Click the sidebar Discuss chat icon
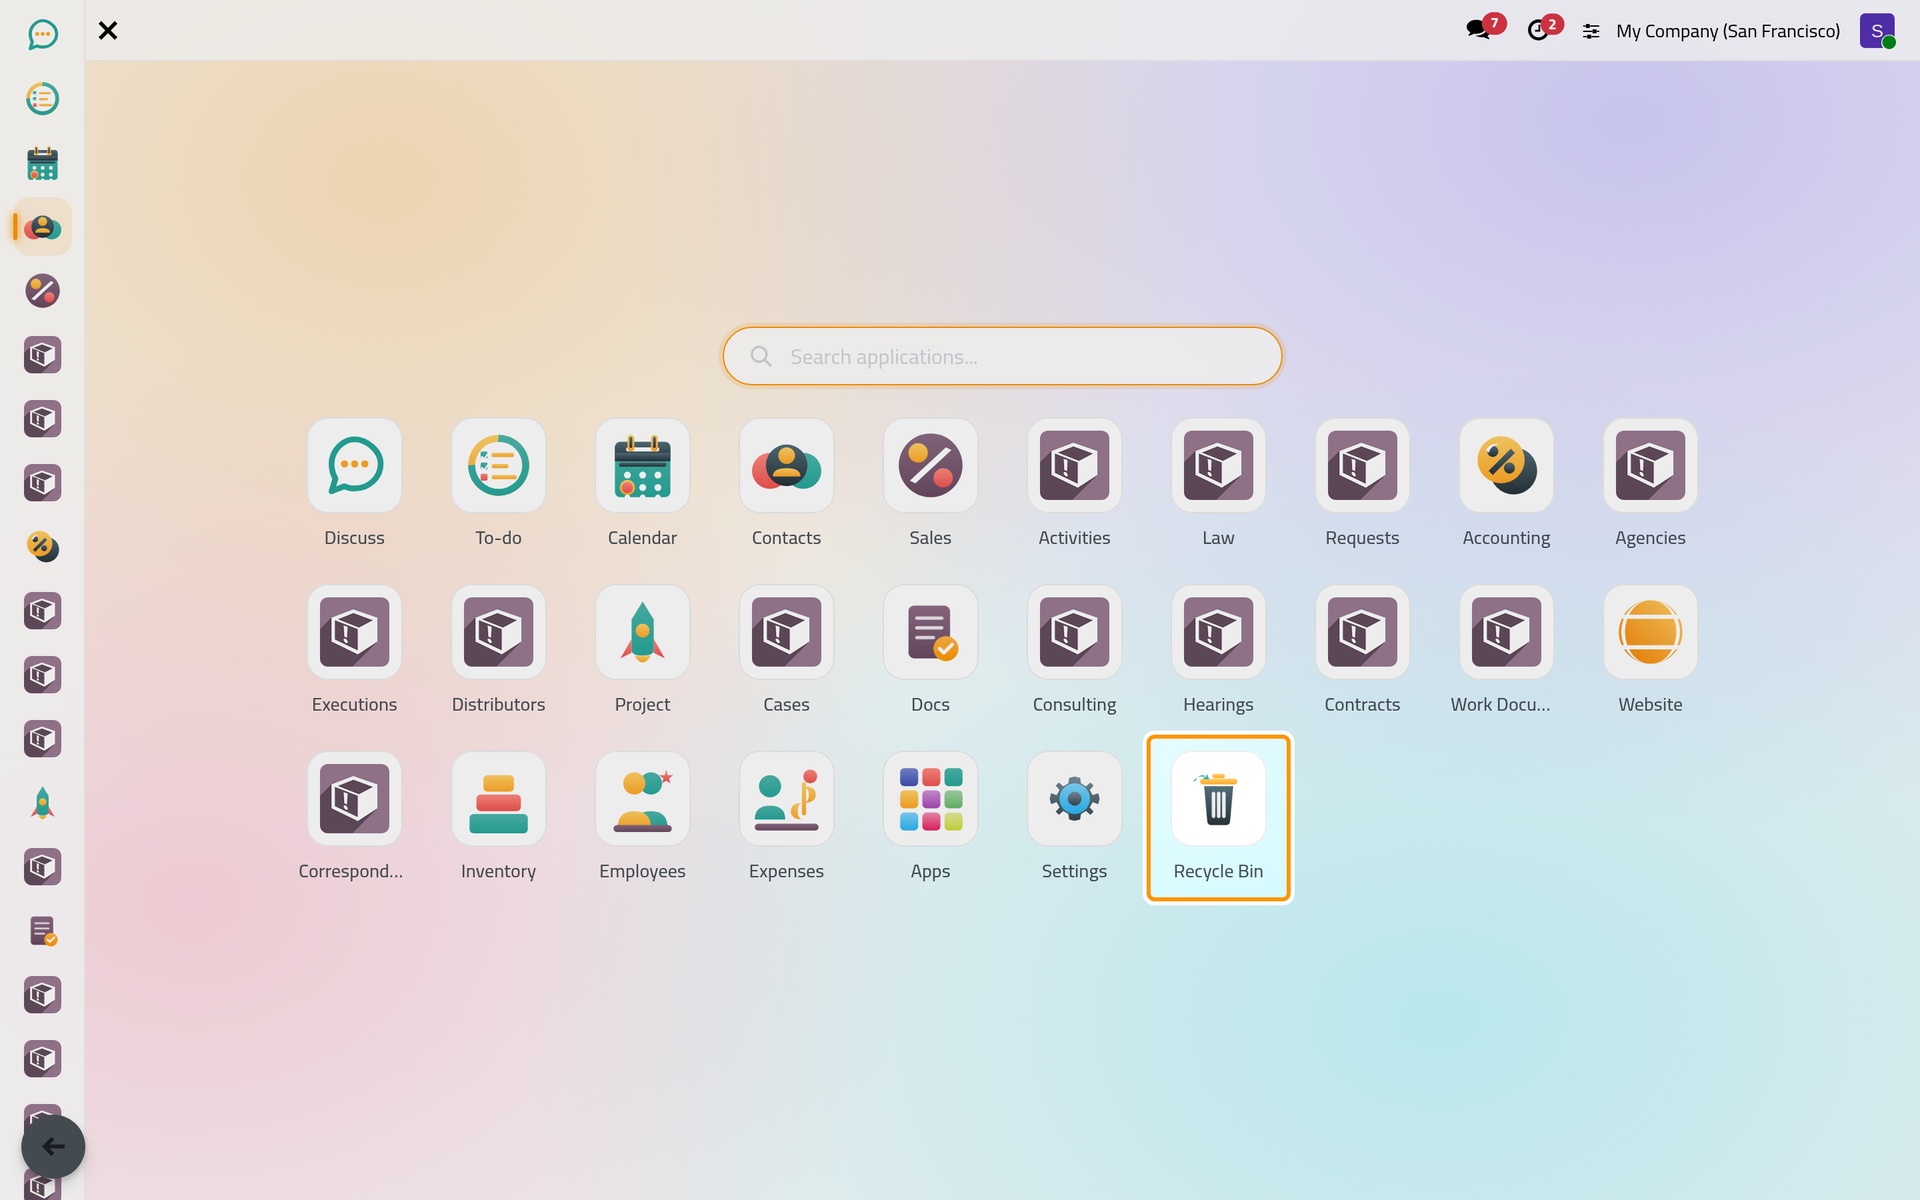 pyautogui.click(x=42, y=35)
